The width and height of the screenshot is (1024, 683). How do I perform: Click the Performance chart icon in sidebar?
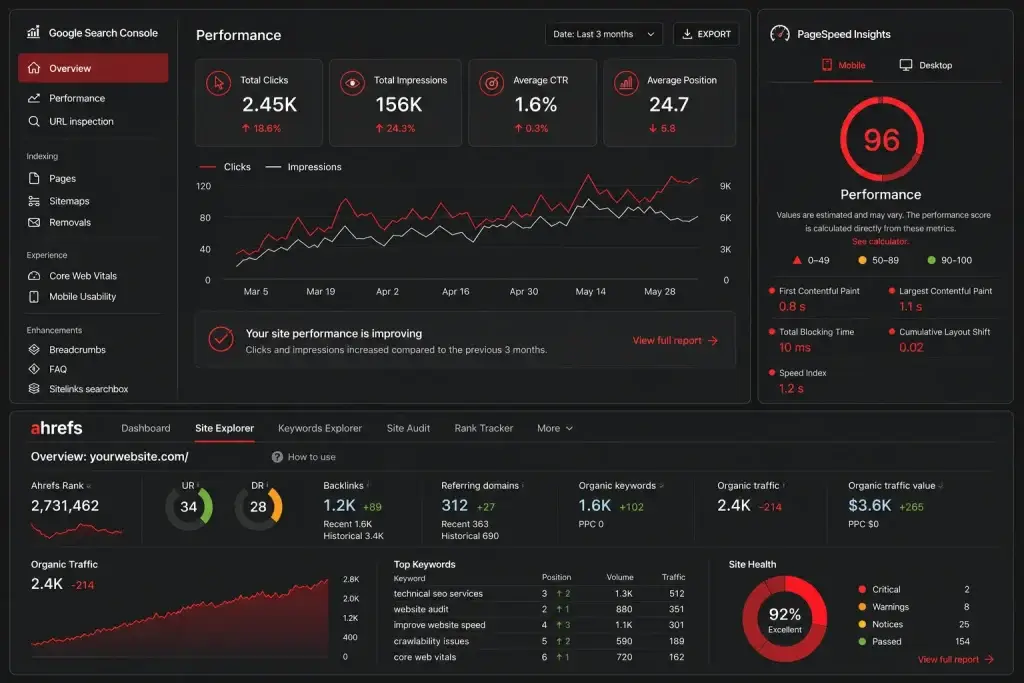(x=34, y=98)
